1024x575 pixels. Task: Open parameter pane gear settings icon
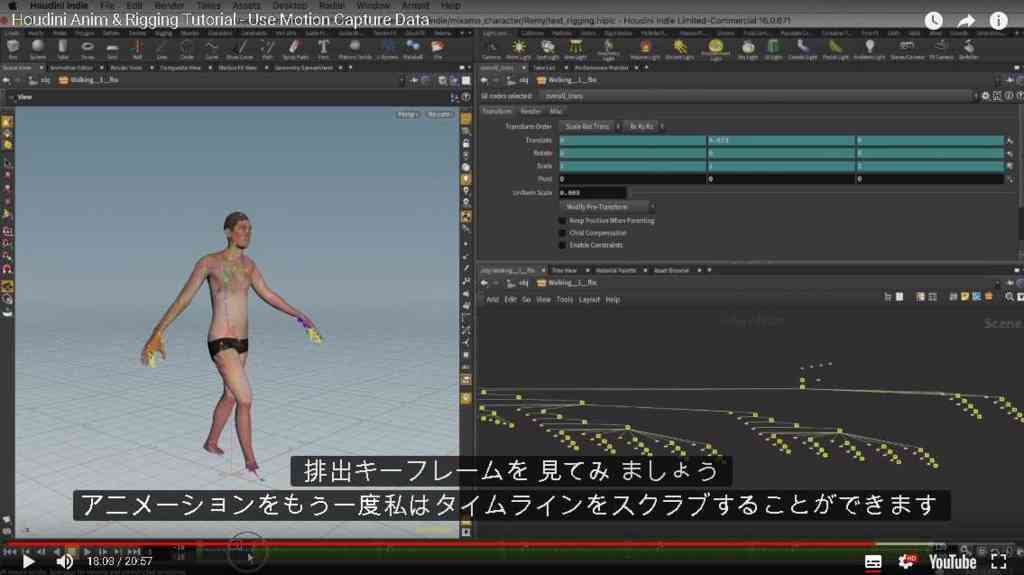(x=985, y=96)
